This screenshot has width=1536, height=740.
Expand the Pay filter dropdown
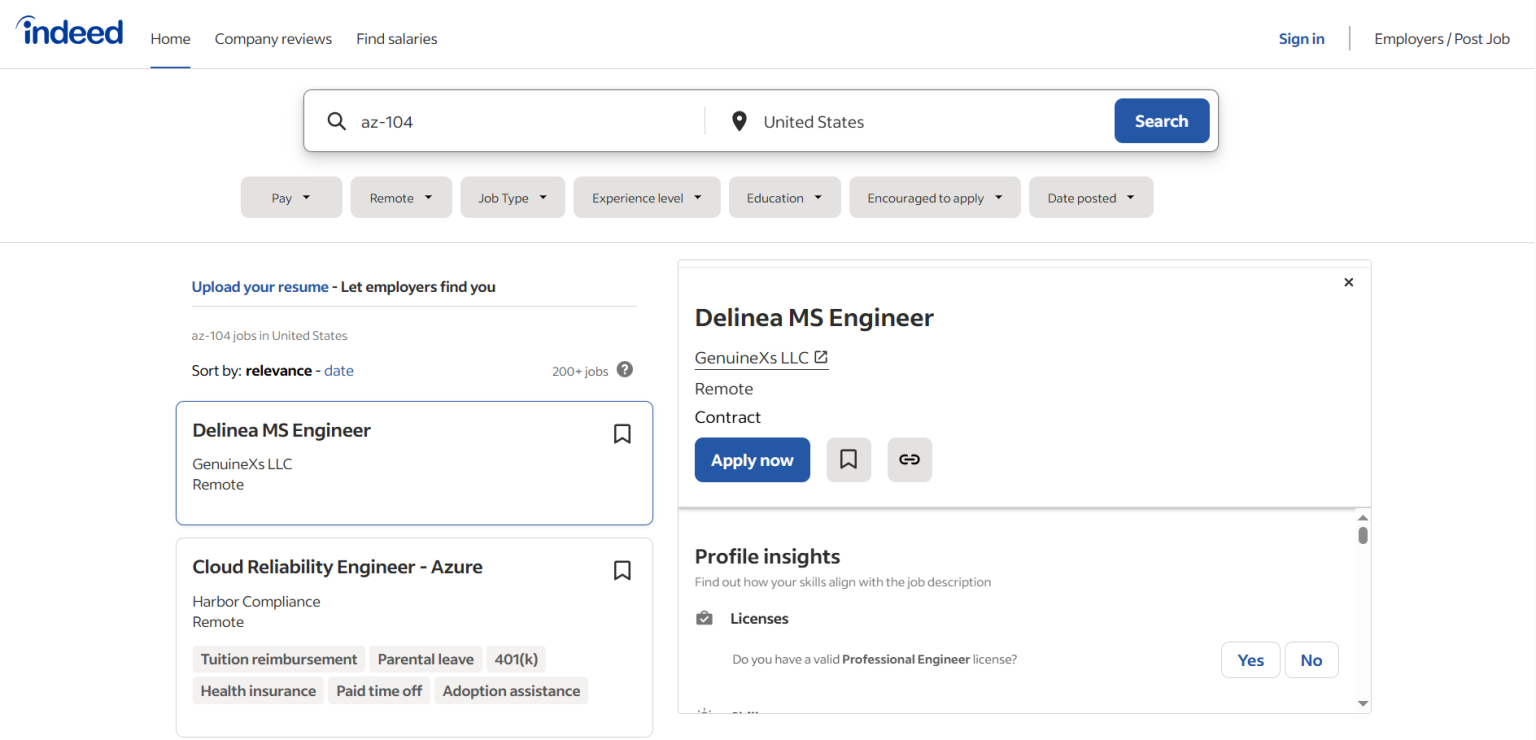point(291,198)
